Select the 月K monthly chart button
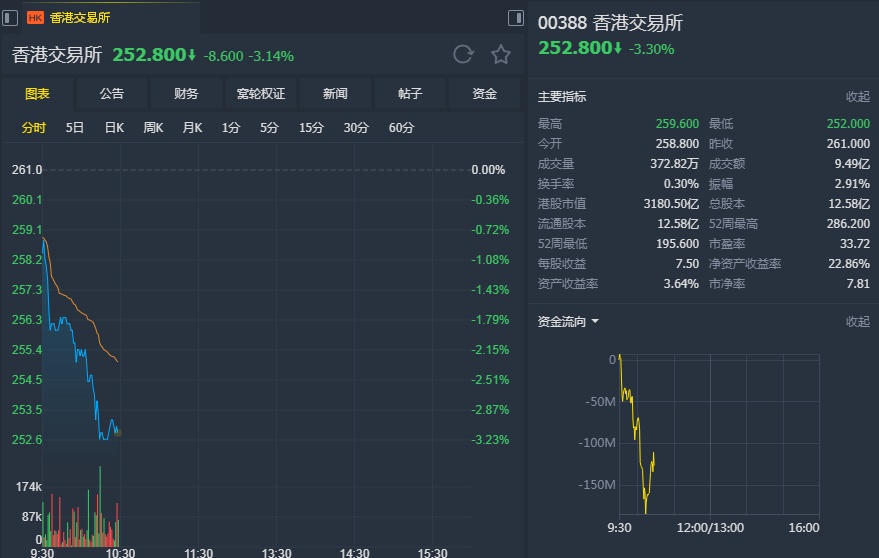Viewport: 879px width, 558px height. coord(192,127)
